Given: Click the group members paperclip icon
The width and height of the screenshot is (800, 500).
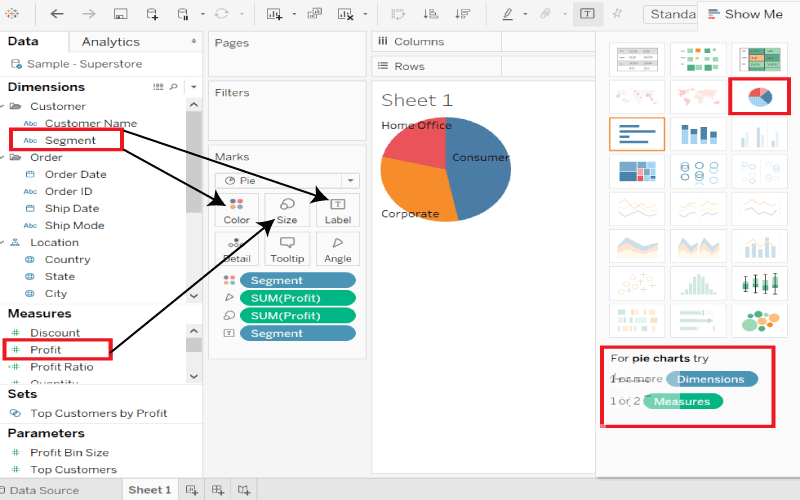Looking at the screenshot, I should click(x=545, y=14).
